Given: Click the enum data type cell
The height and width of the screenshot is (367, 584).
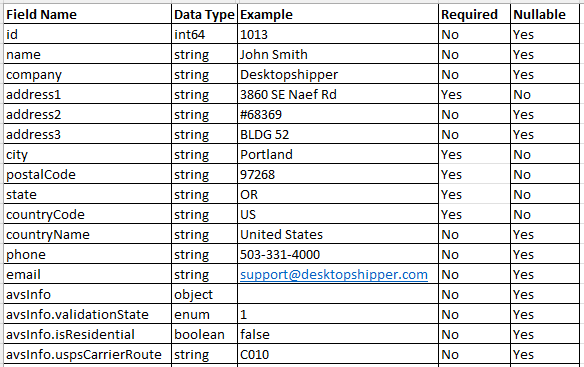Looking at the screenshot, I should coord(204,314).
